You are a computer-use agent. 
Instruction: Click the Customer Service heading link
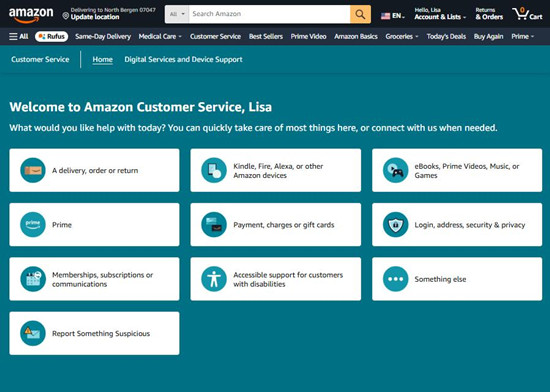point(40,60)
